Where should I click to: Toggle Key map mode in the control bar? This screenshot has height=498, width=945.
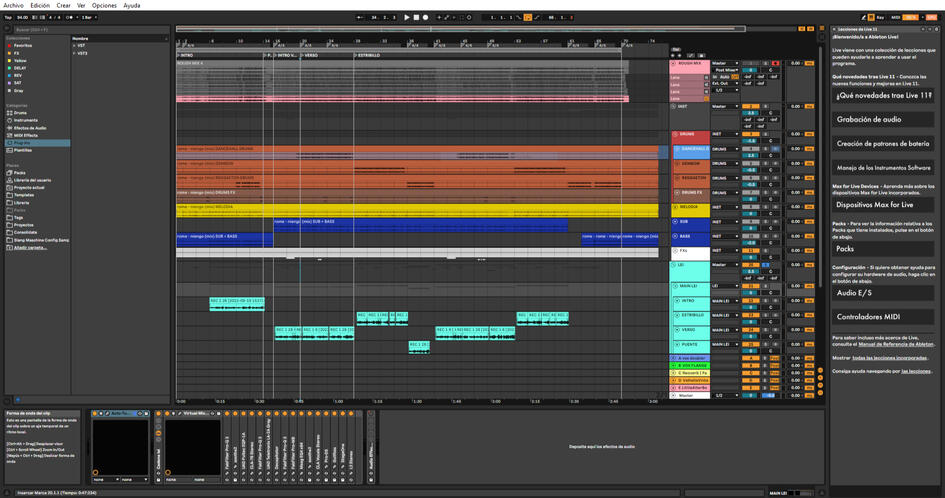pos(881,17)
